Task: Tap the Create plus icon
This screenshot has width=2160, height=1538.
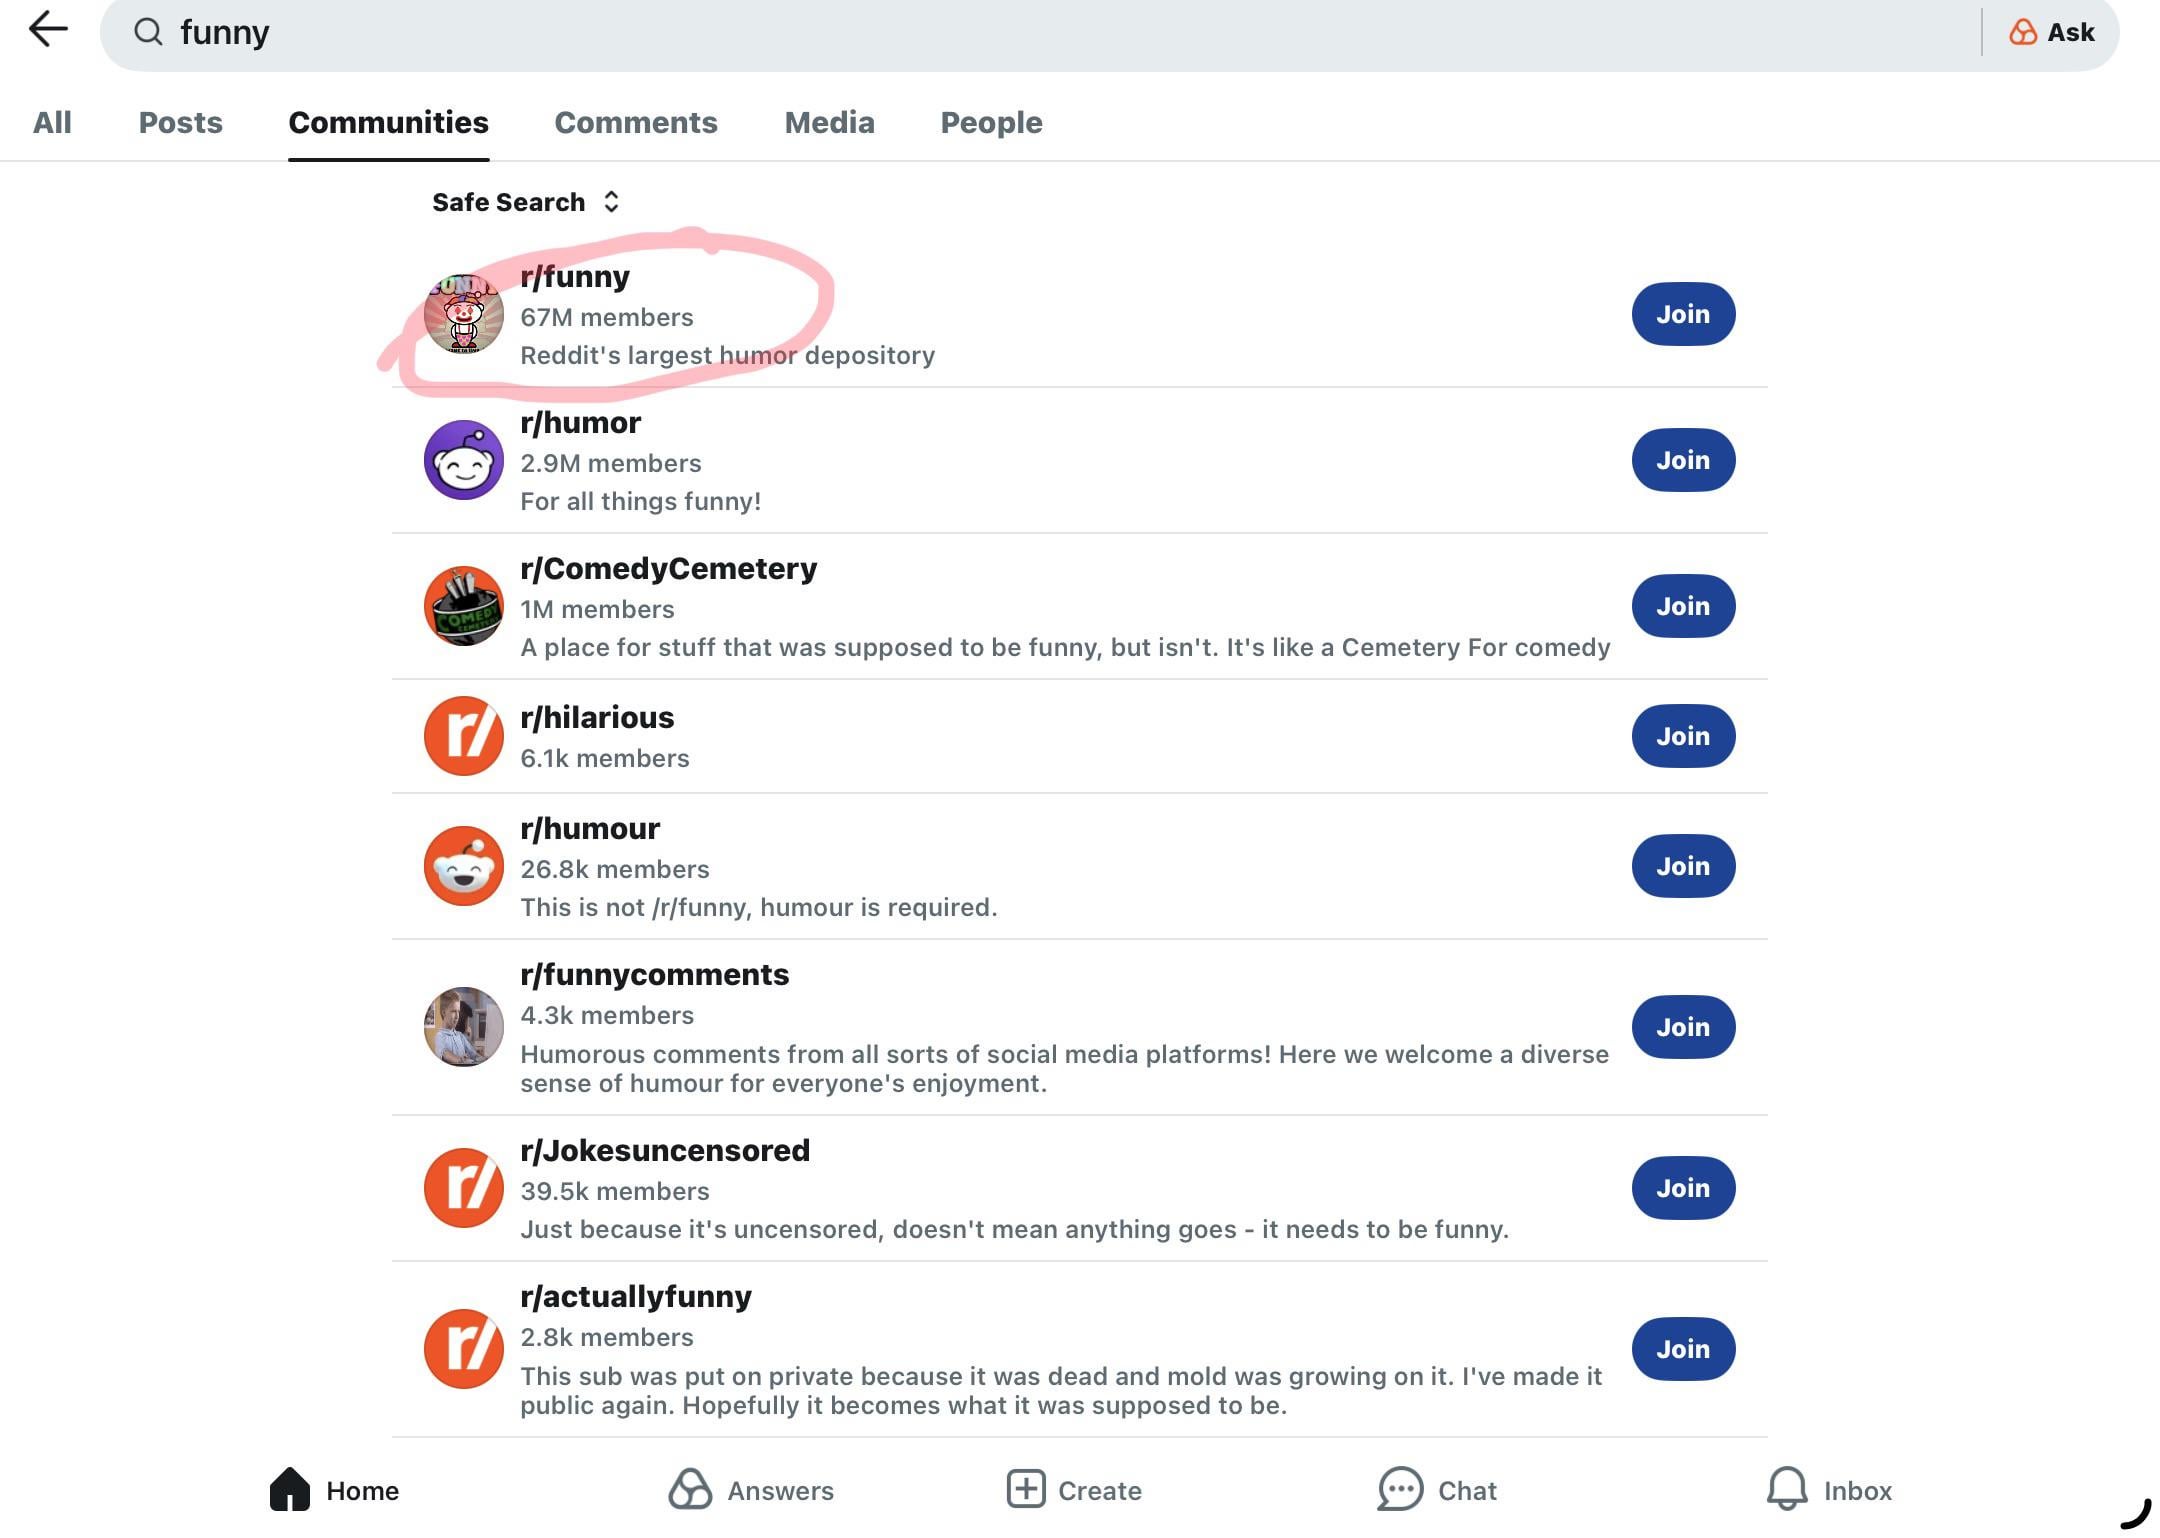Action: click(1026, 1489)
